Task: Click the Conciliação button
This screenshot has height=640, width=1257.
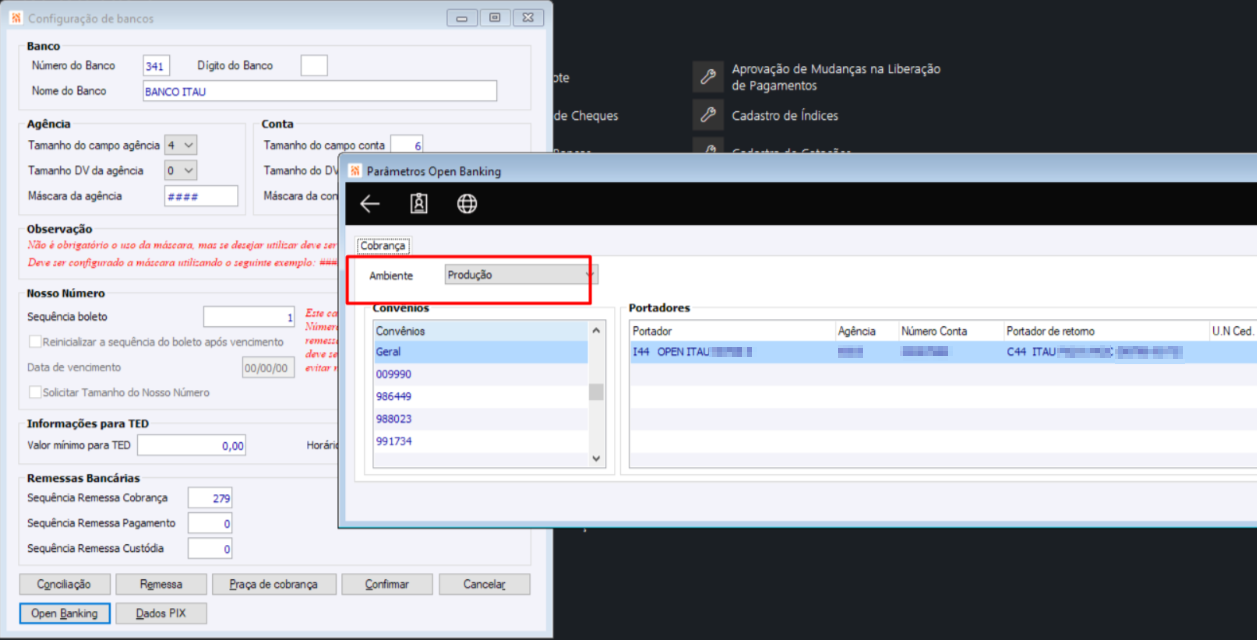Action: click(64, 584)
